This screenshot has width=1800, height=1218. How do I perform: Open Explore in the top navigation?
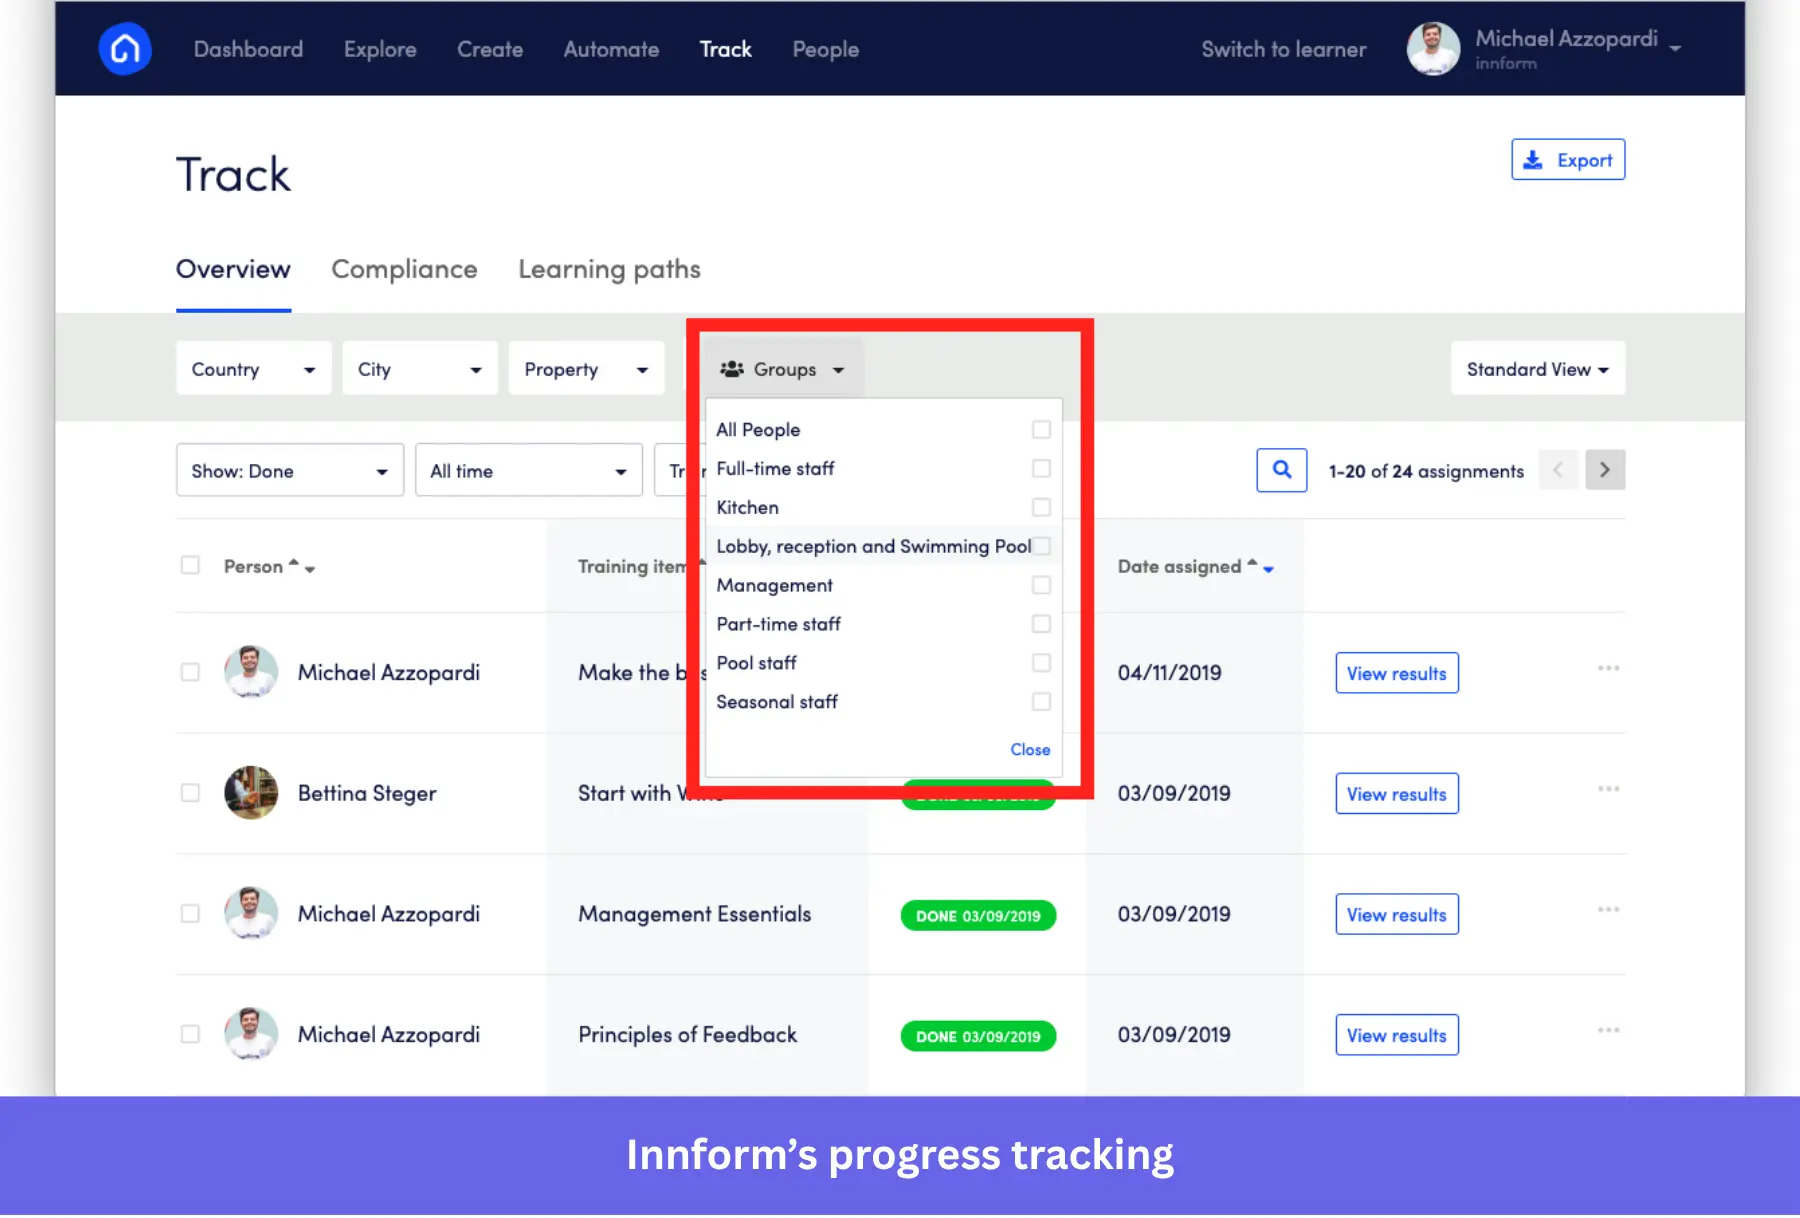click(x=380, y=49)
